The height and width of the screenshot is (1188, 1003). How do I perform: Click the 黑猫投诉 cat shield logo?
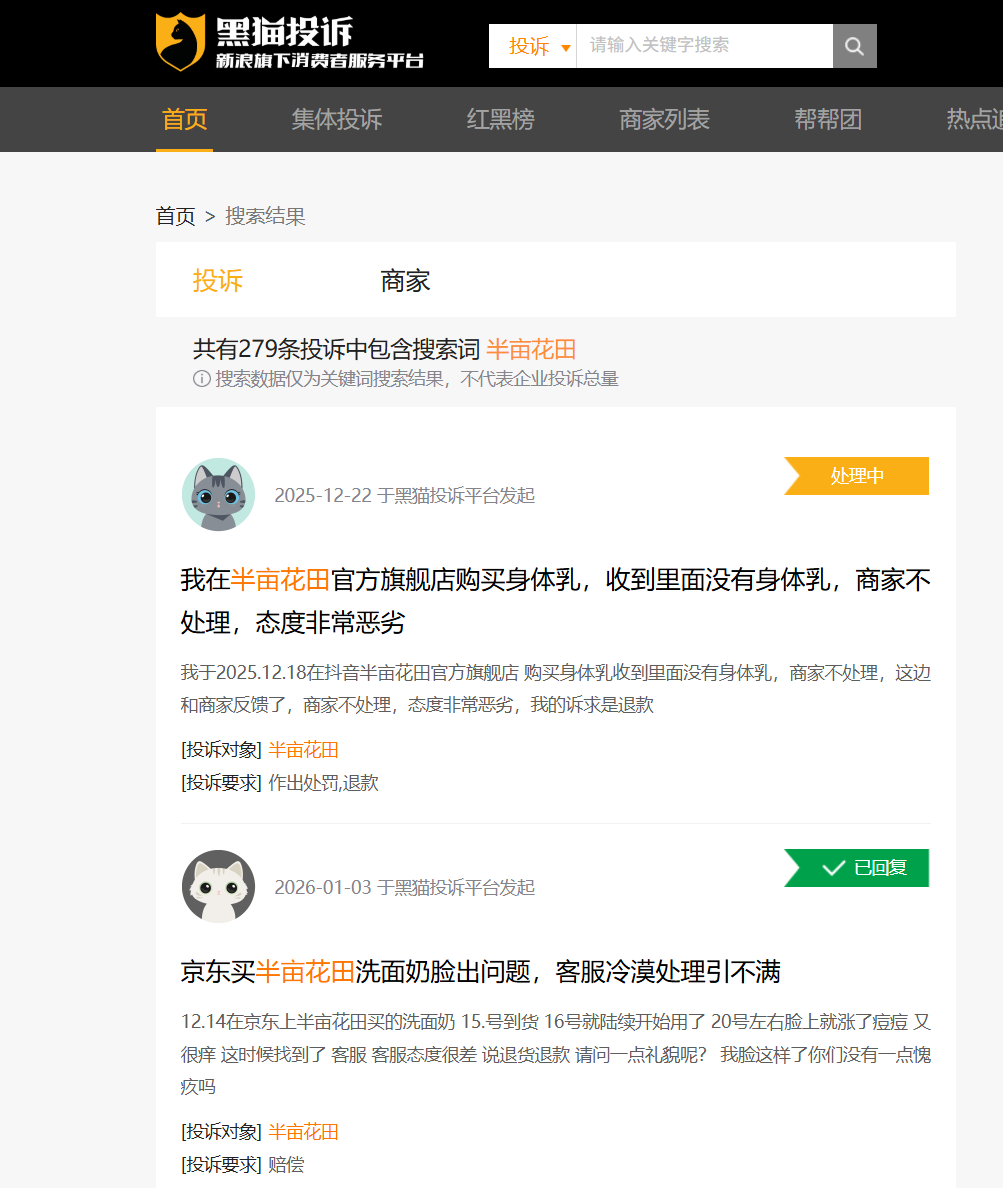click(x=180, y=43)
